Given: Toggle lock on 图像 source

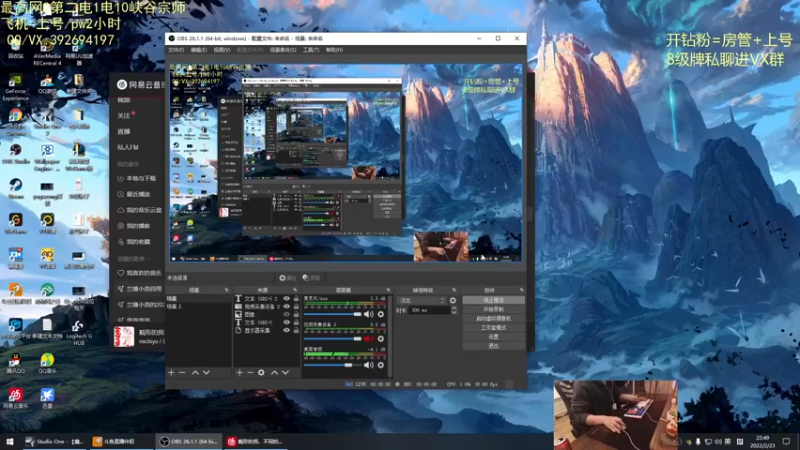Looking at the screenshot, I should tap(296, 314).
